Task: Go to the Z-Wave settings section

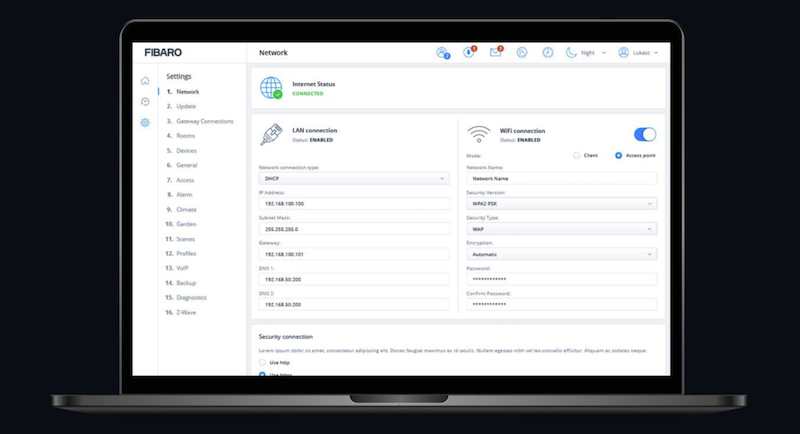Action: 186,312
